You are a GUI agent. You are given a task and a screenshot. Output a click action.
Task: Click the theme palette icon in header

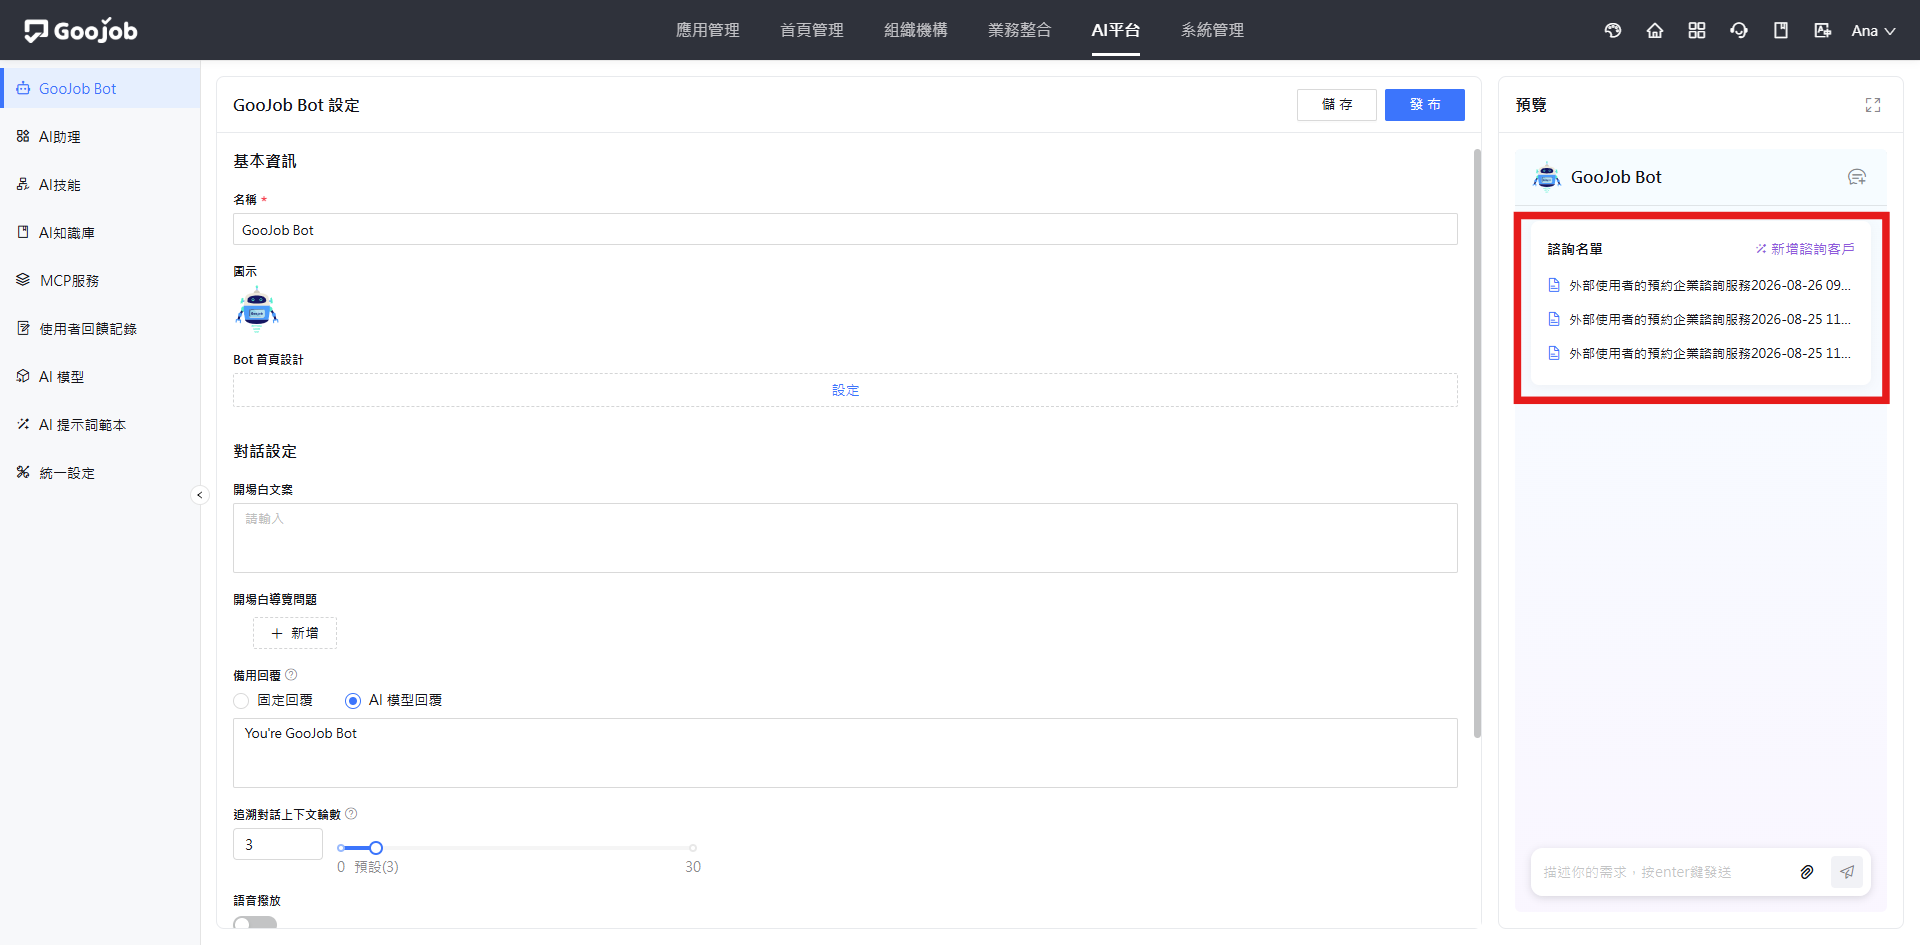pos(1613,30)
